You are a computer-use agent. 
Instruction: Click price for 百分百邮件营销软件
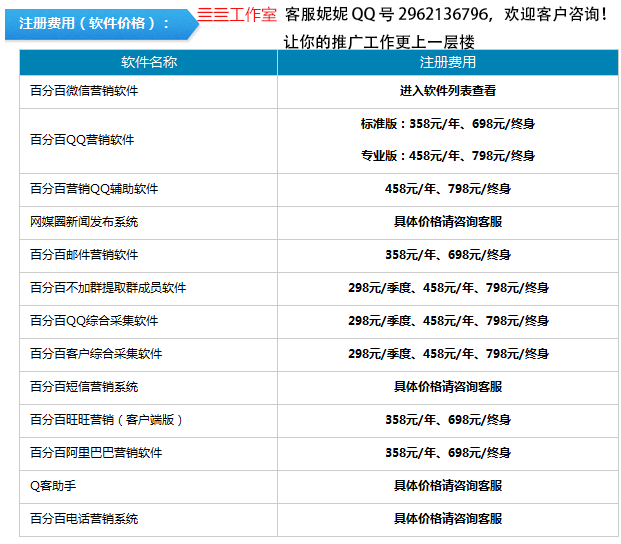click(448, 255)
